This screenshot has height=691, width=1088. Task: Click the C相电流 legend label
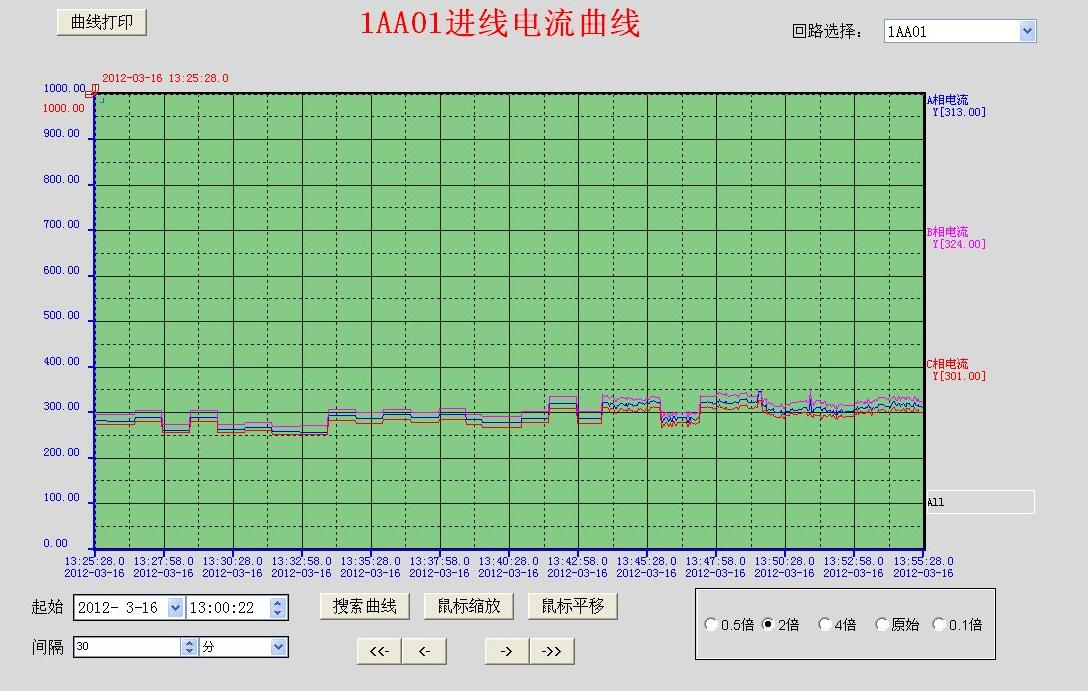948,364
